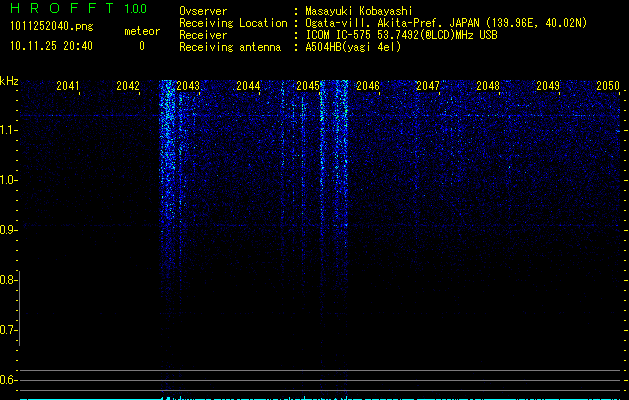Click the A504HB(yagi 4el) antenna text
This screenshot has height=400, width=629.
[353, 47]
